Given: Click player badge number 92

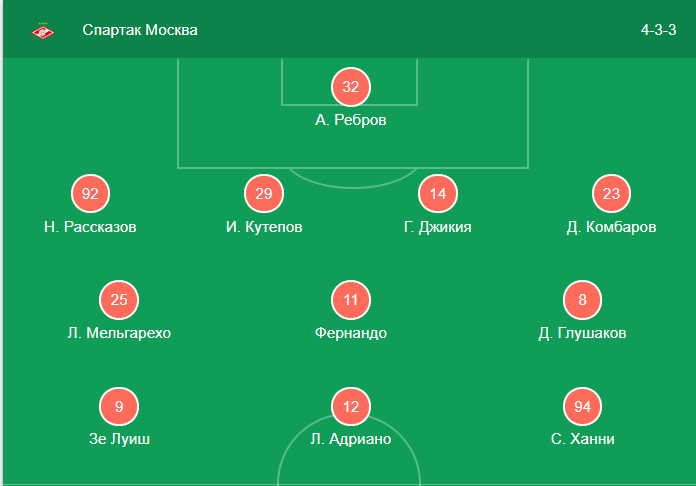Looking at the screenshot, I should (x=90, y=194).
